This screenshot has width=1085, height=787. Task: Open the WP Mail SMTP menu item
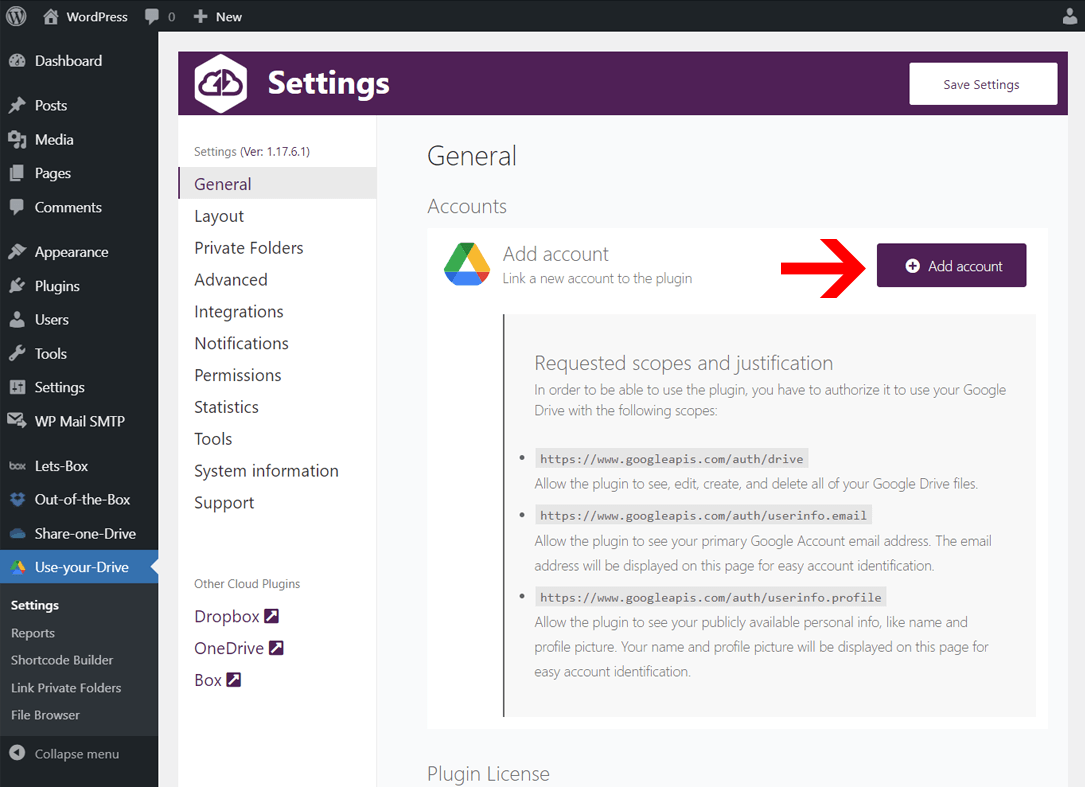(x=79, y=421)
